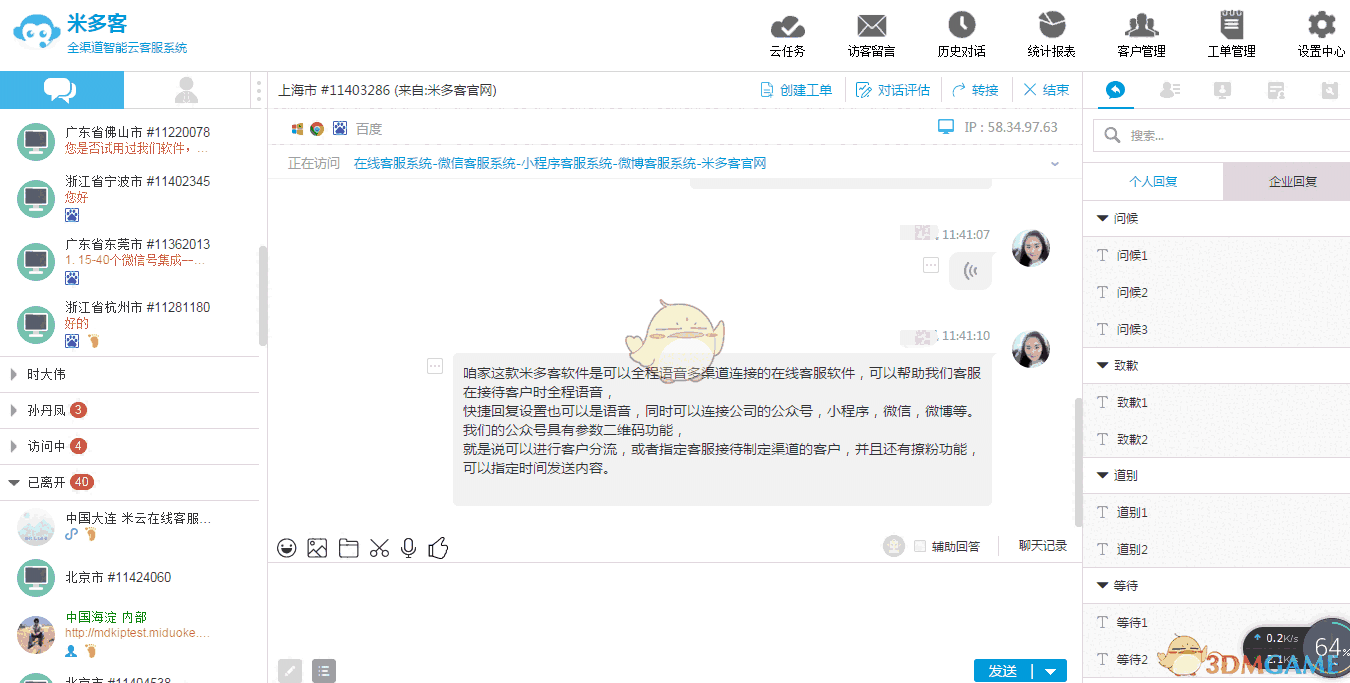Select the contacts icon in the left sidebar
This screenshot has width=1350, height=683.
point(186,90)
